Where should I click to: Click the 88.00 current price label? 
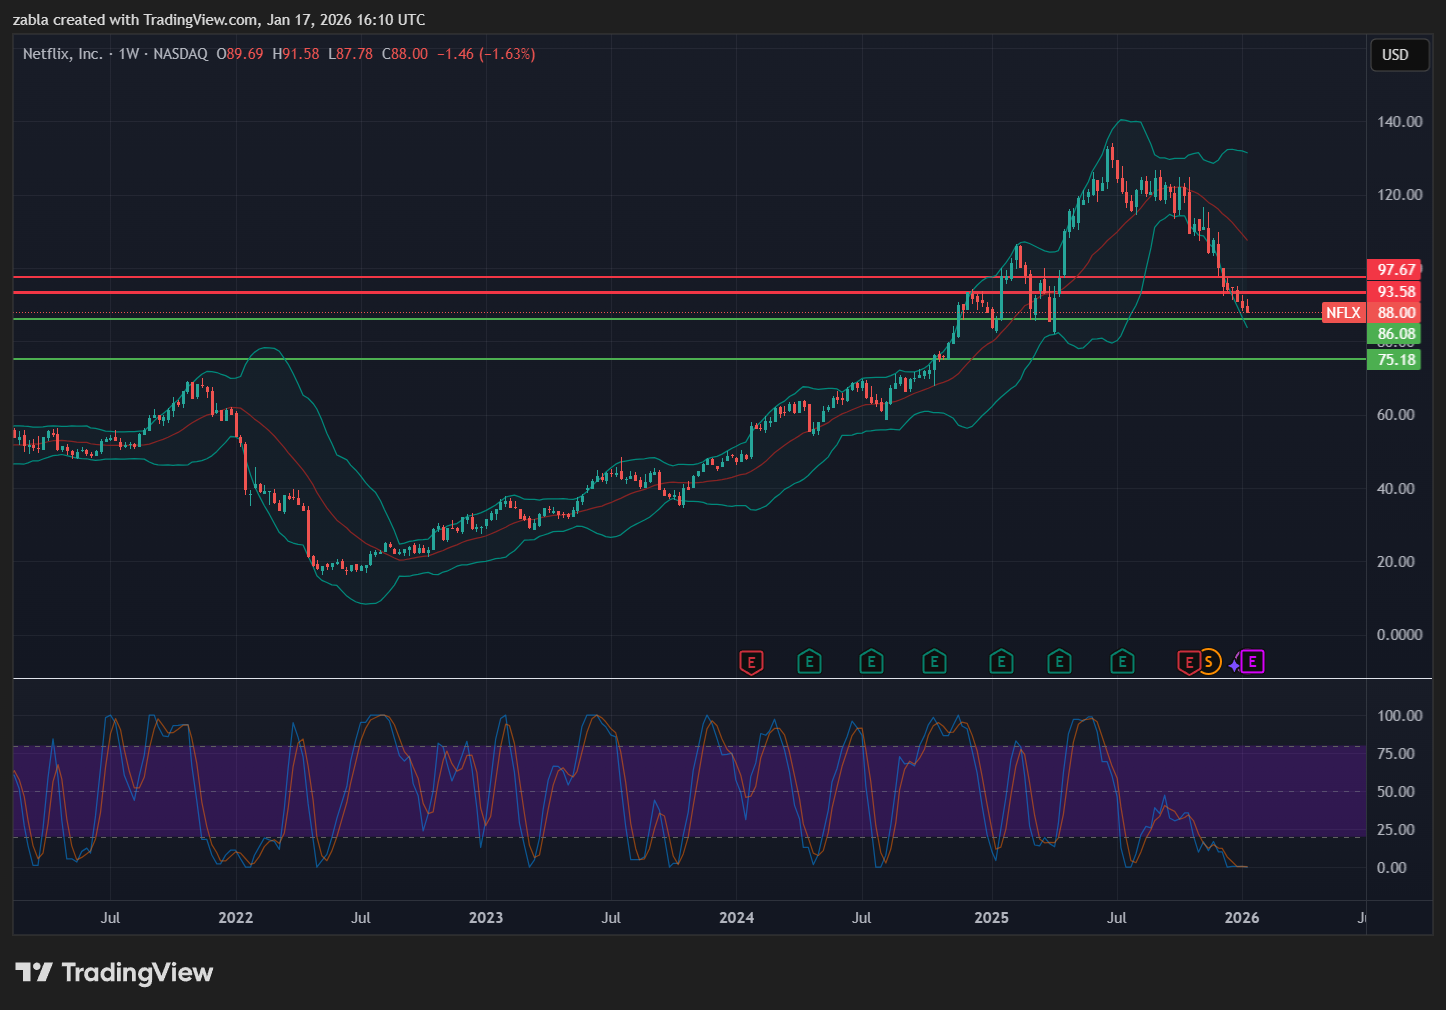[1396, 313]
